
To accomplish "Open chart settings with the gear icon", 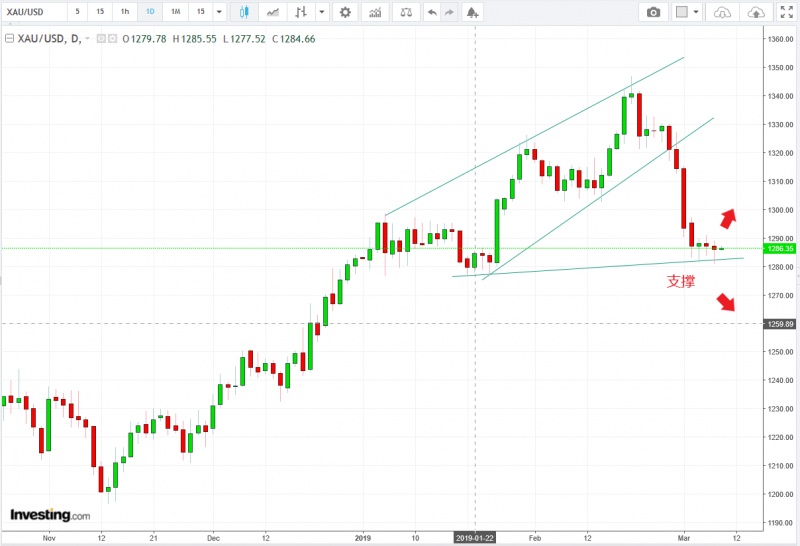I will coord(345,12).
